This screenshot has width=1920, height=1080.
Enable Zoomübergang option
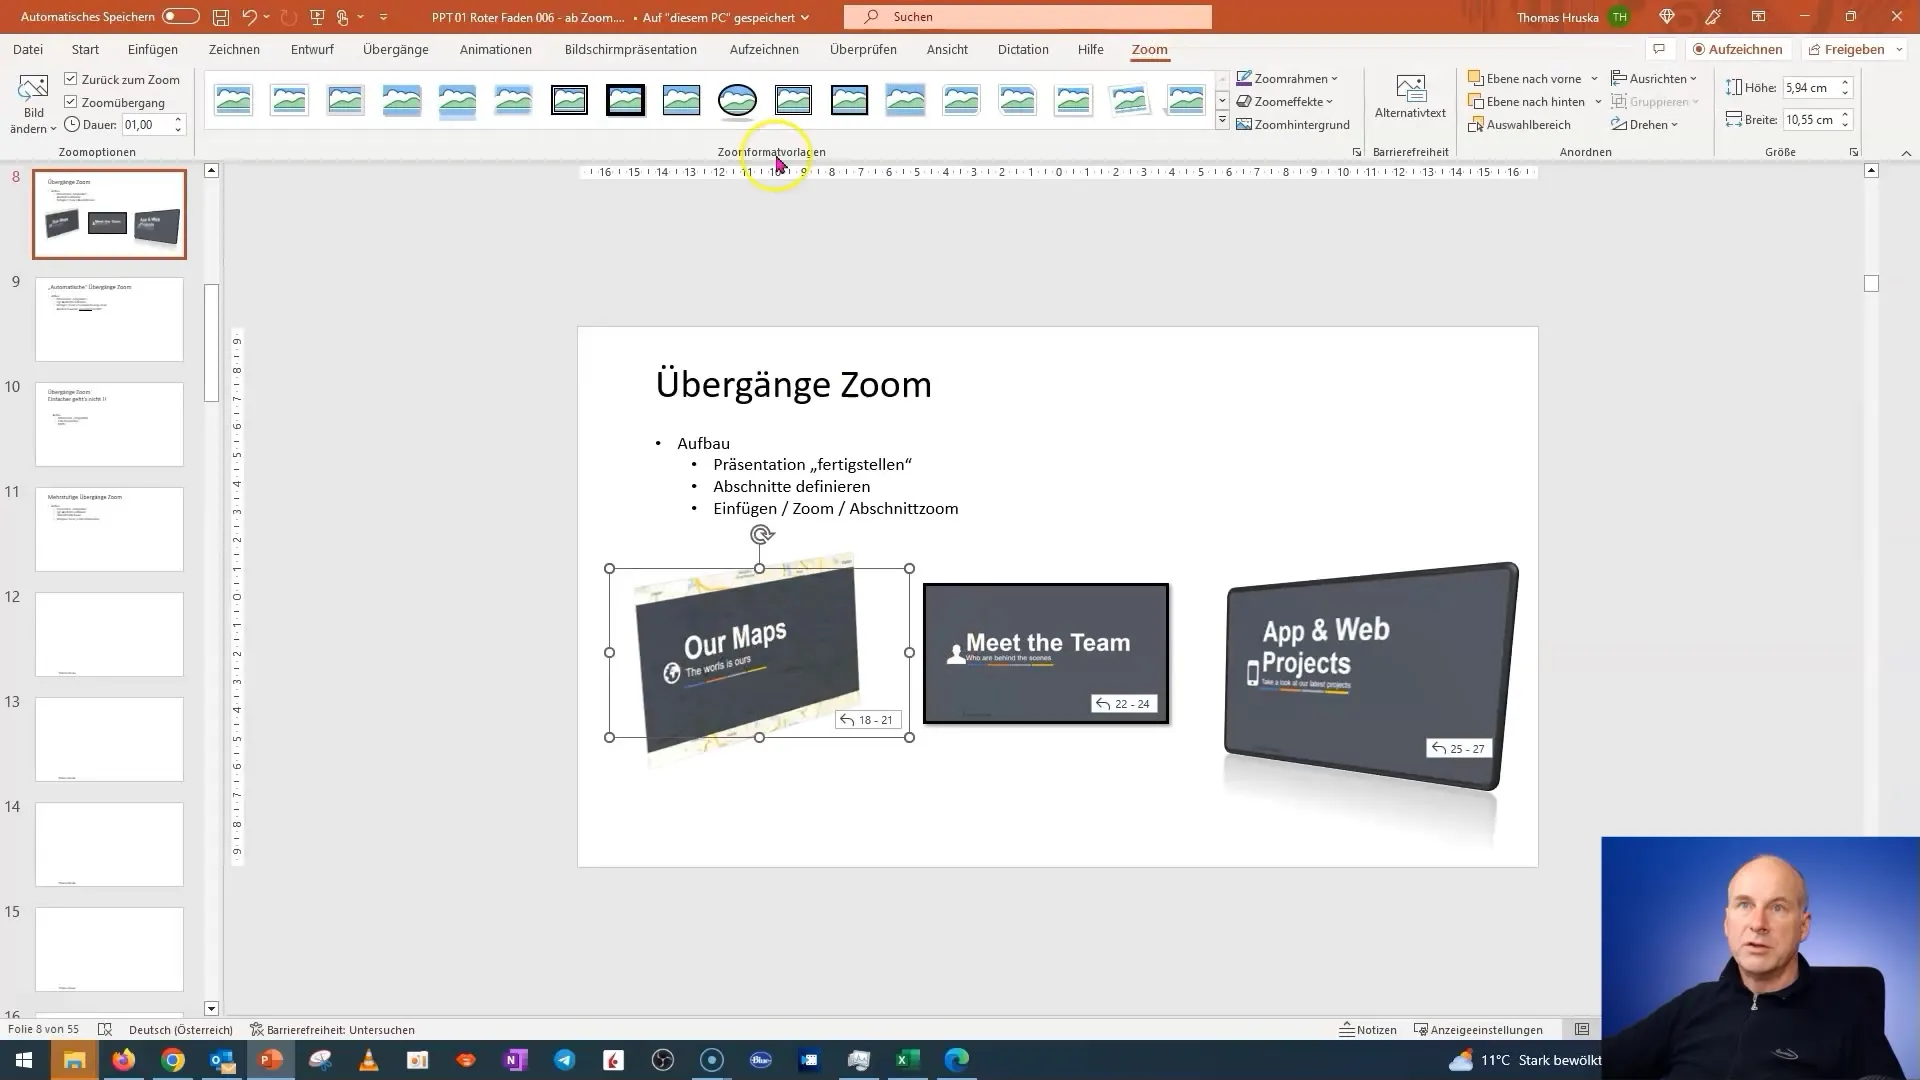click(x=70, y=102)
